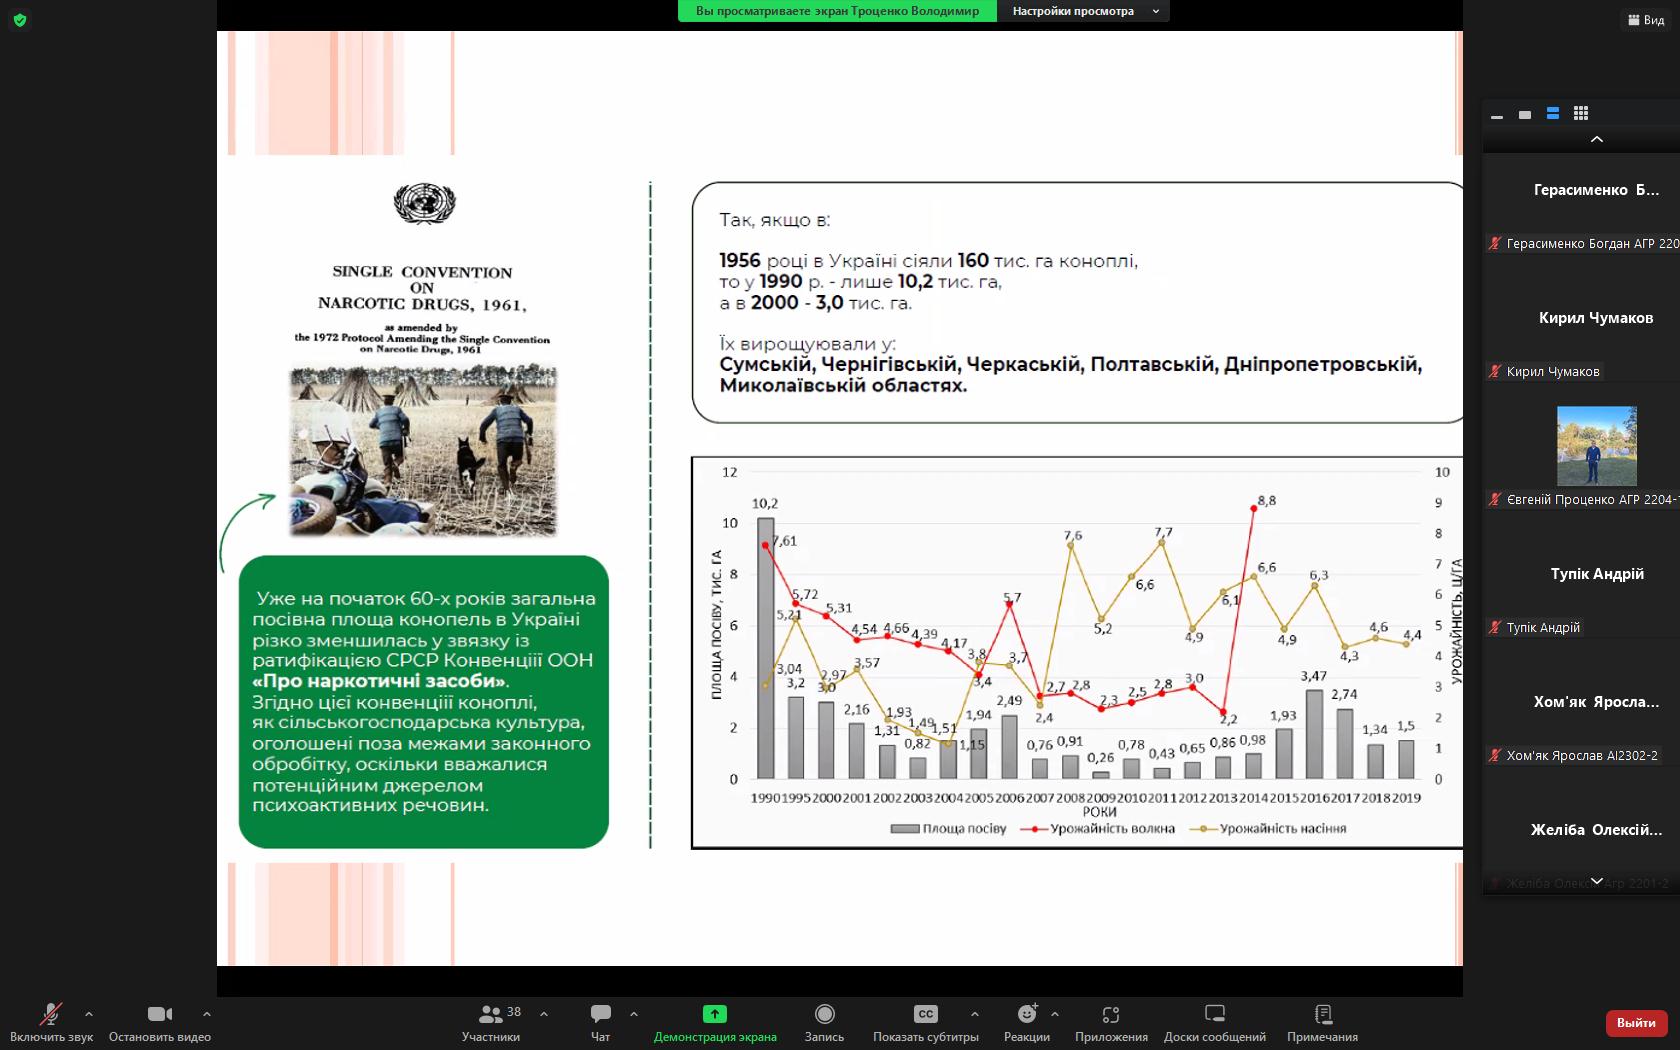Screen dimensions: 1680x1050
Task: Show subtitles with Показать субтитры
Action: pos(926,1023)
